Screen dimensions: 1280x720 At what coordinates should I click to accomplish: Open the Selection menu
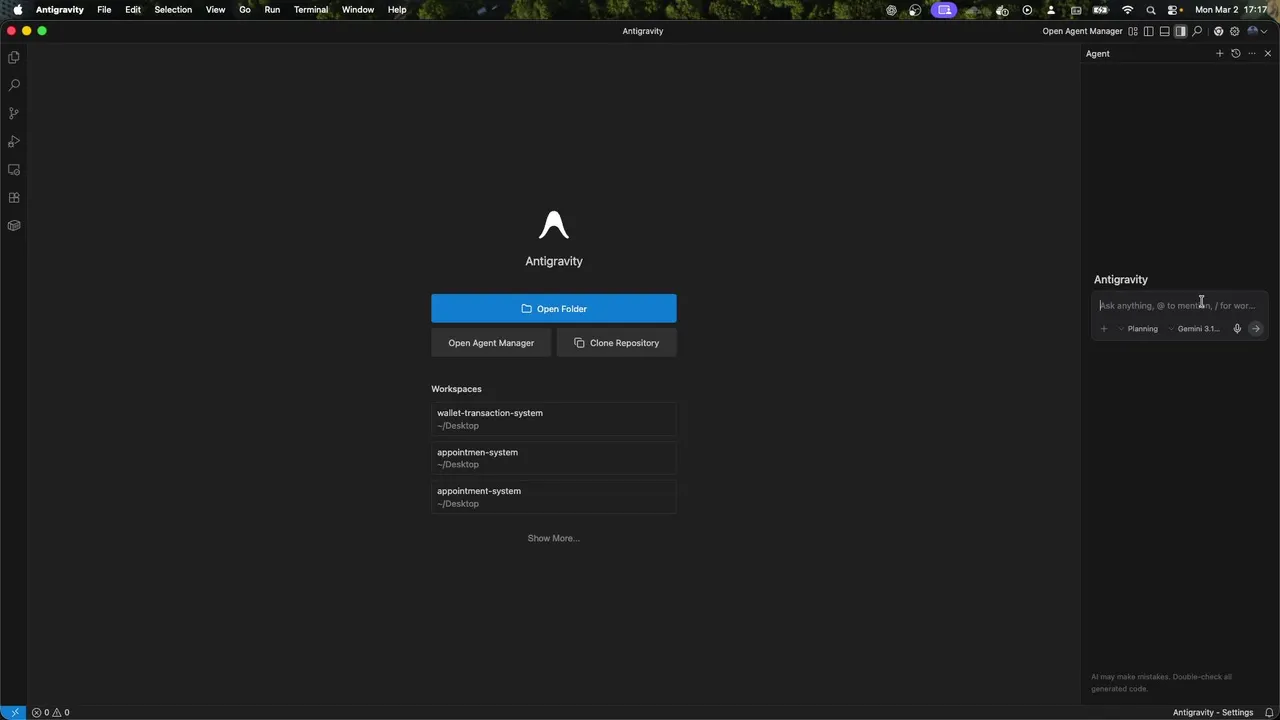pos(173,10)
